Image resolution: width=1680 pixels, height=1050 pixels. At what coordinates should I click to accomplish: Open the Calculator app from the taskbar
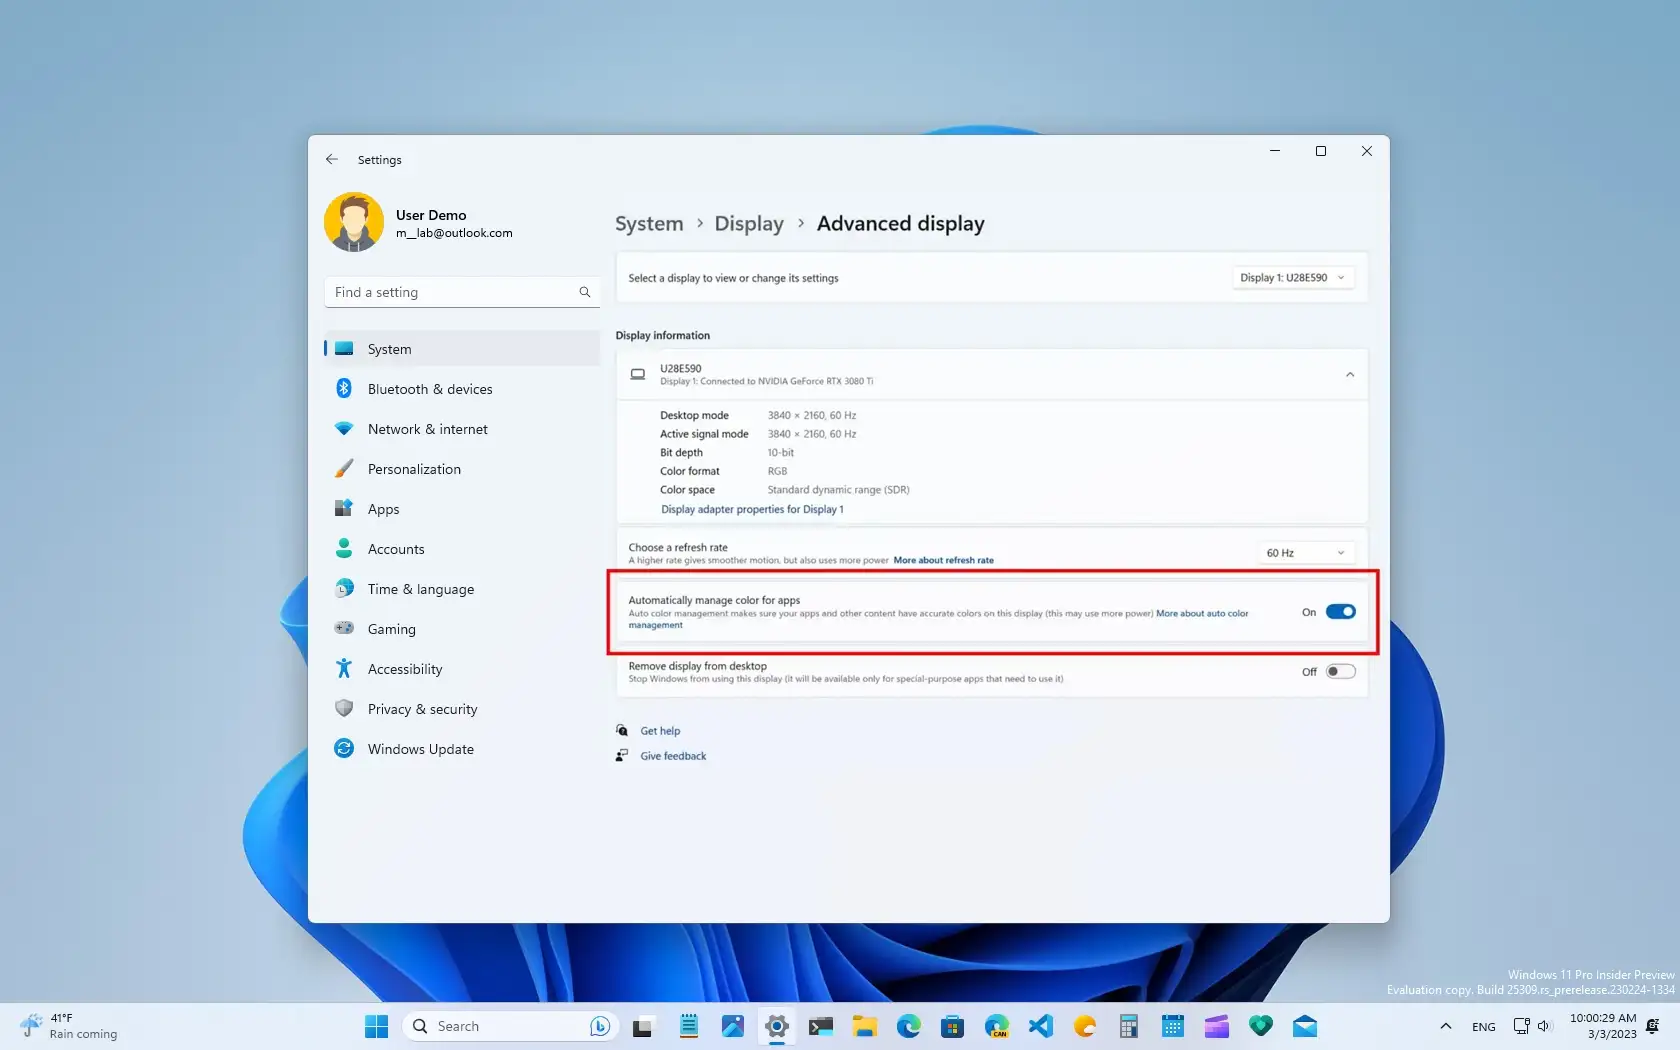click(1128, 1025)
